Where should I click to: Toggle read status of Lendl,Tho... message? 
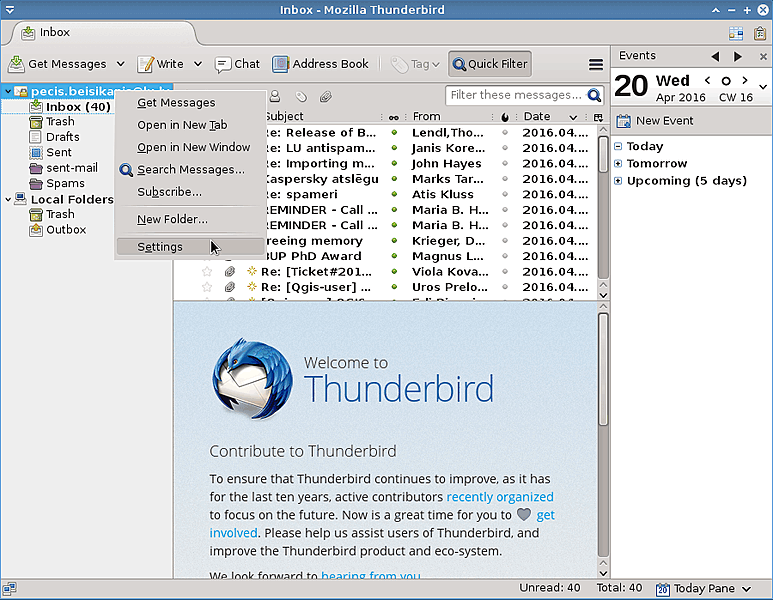click(394, 133)
